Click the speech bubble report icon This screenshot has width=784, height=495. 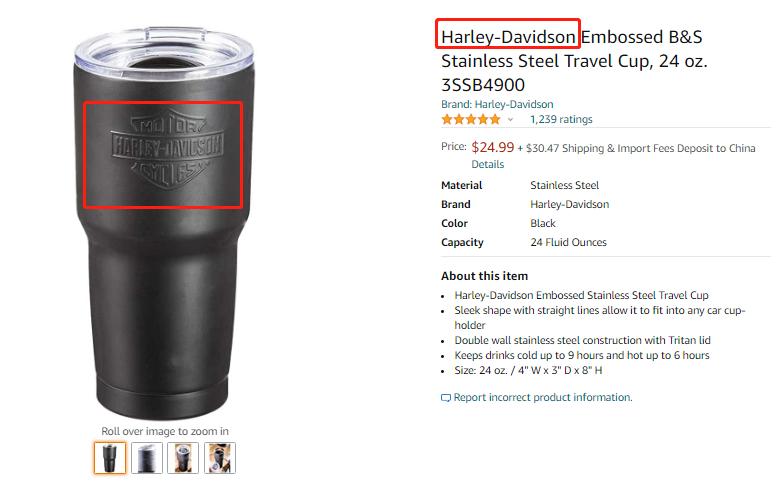446,398
